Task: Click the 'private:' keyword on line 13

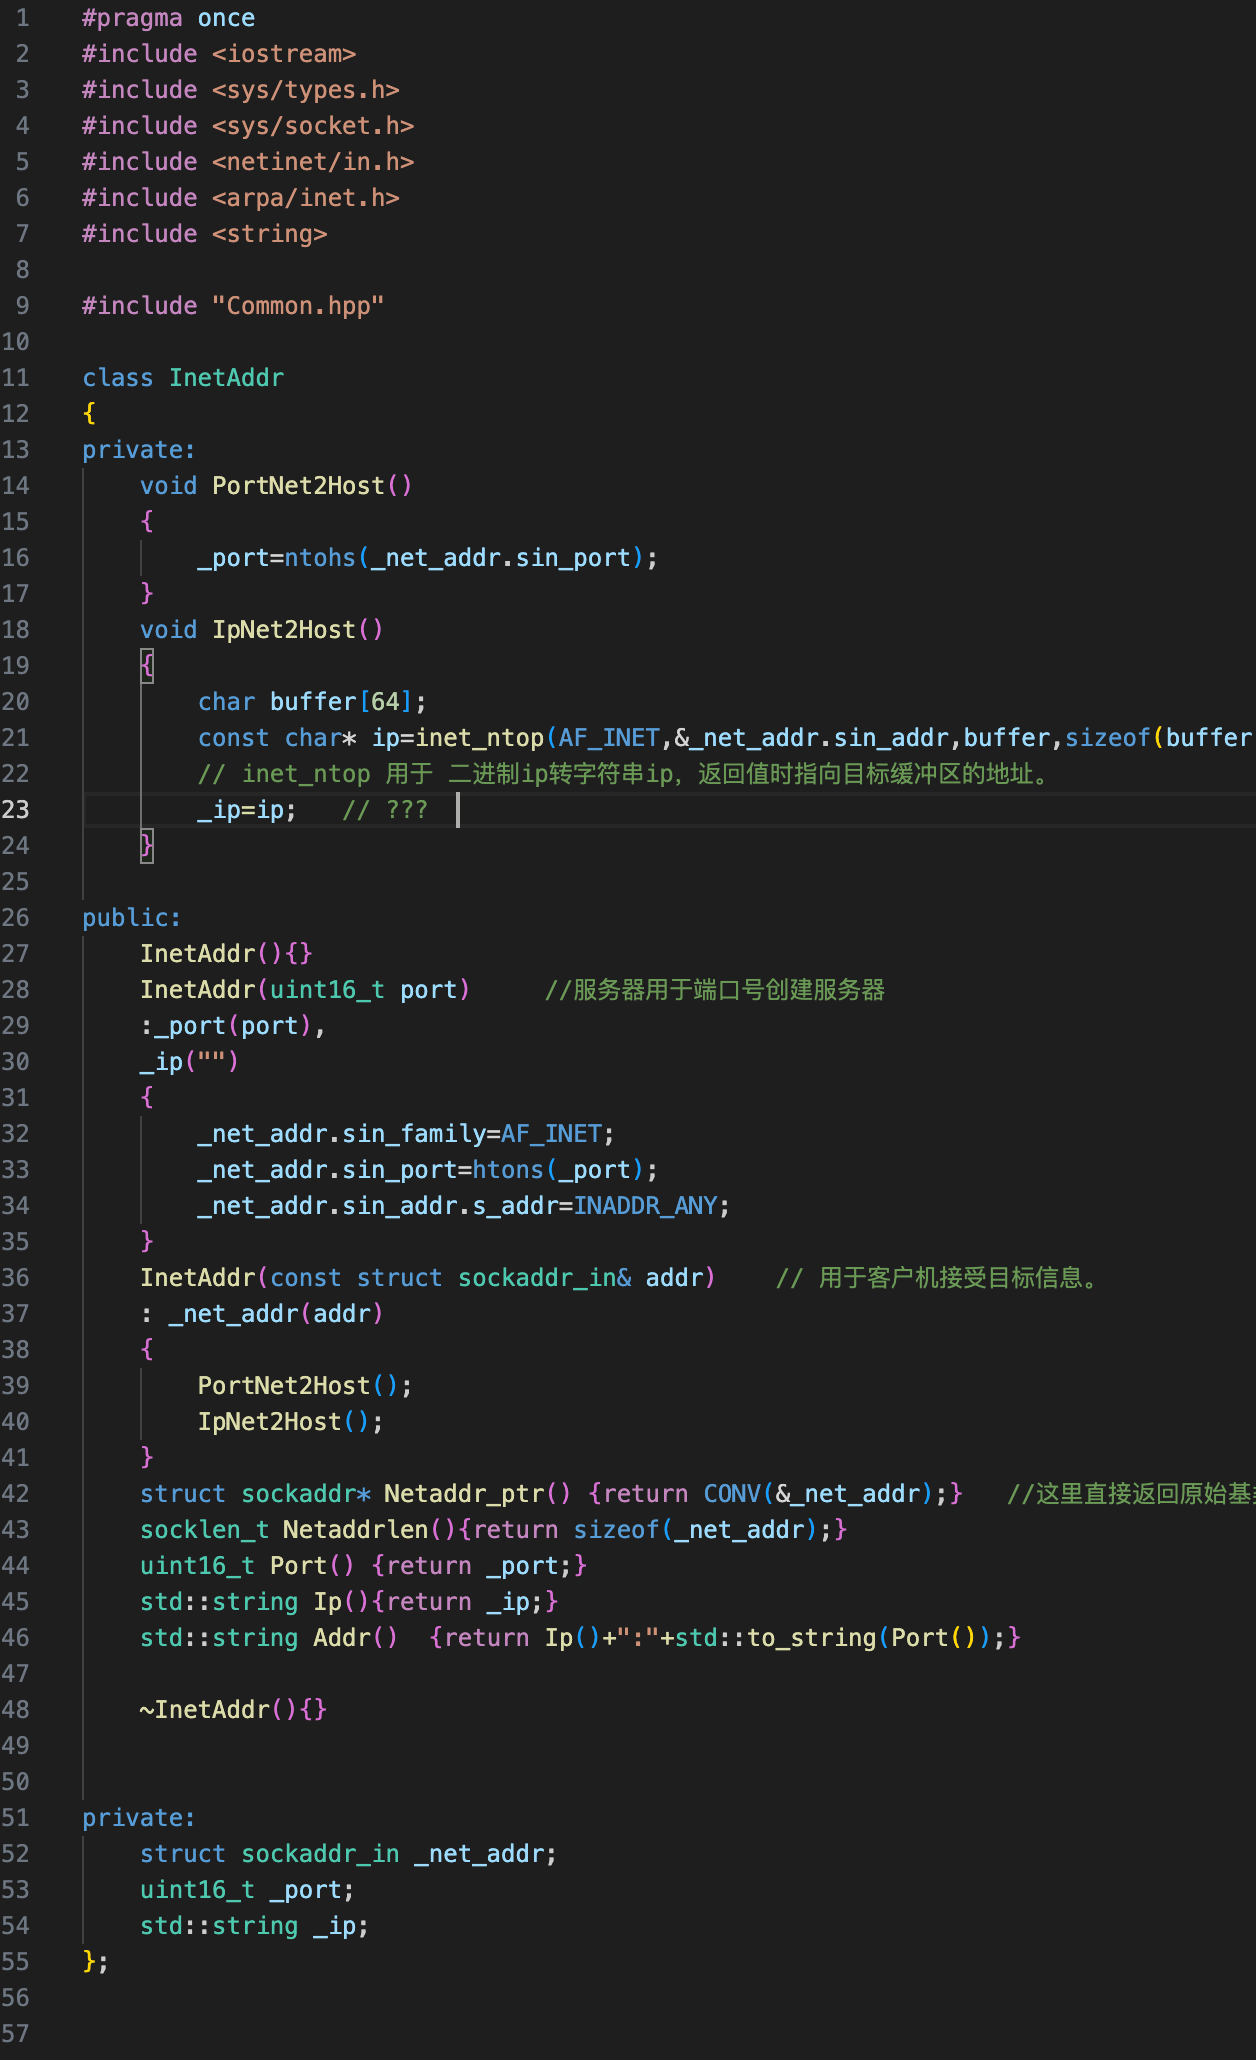Action: 139,450
